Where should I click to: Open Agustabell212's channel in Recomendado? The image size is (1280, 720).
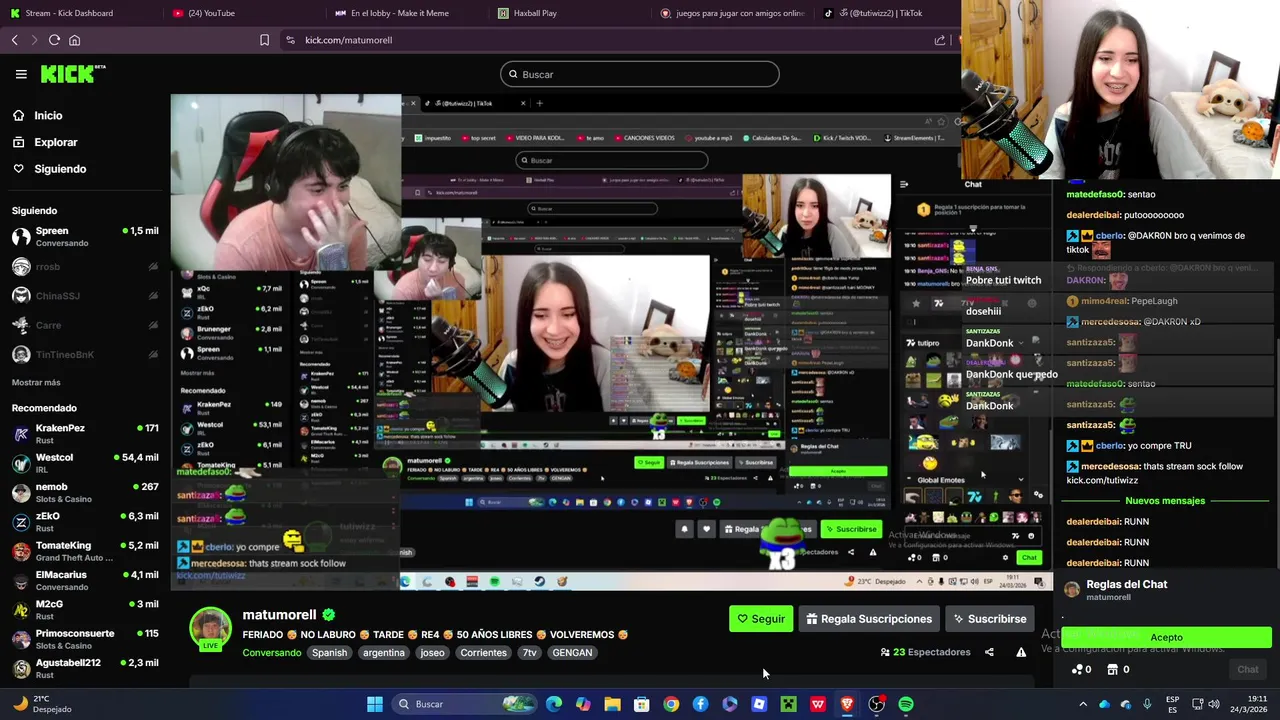85,668
